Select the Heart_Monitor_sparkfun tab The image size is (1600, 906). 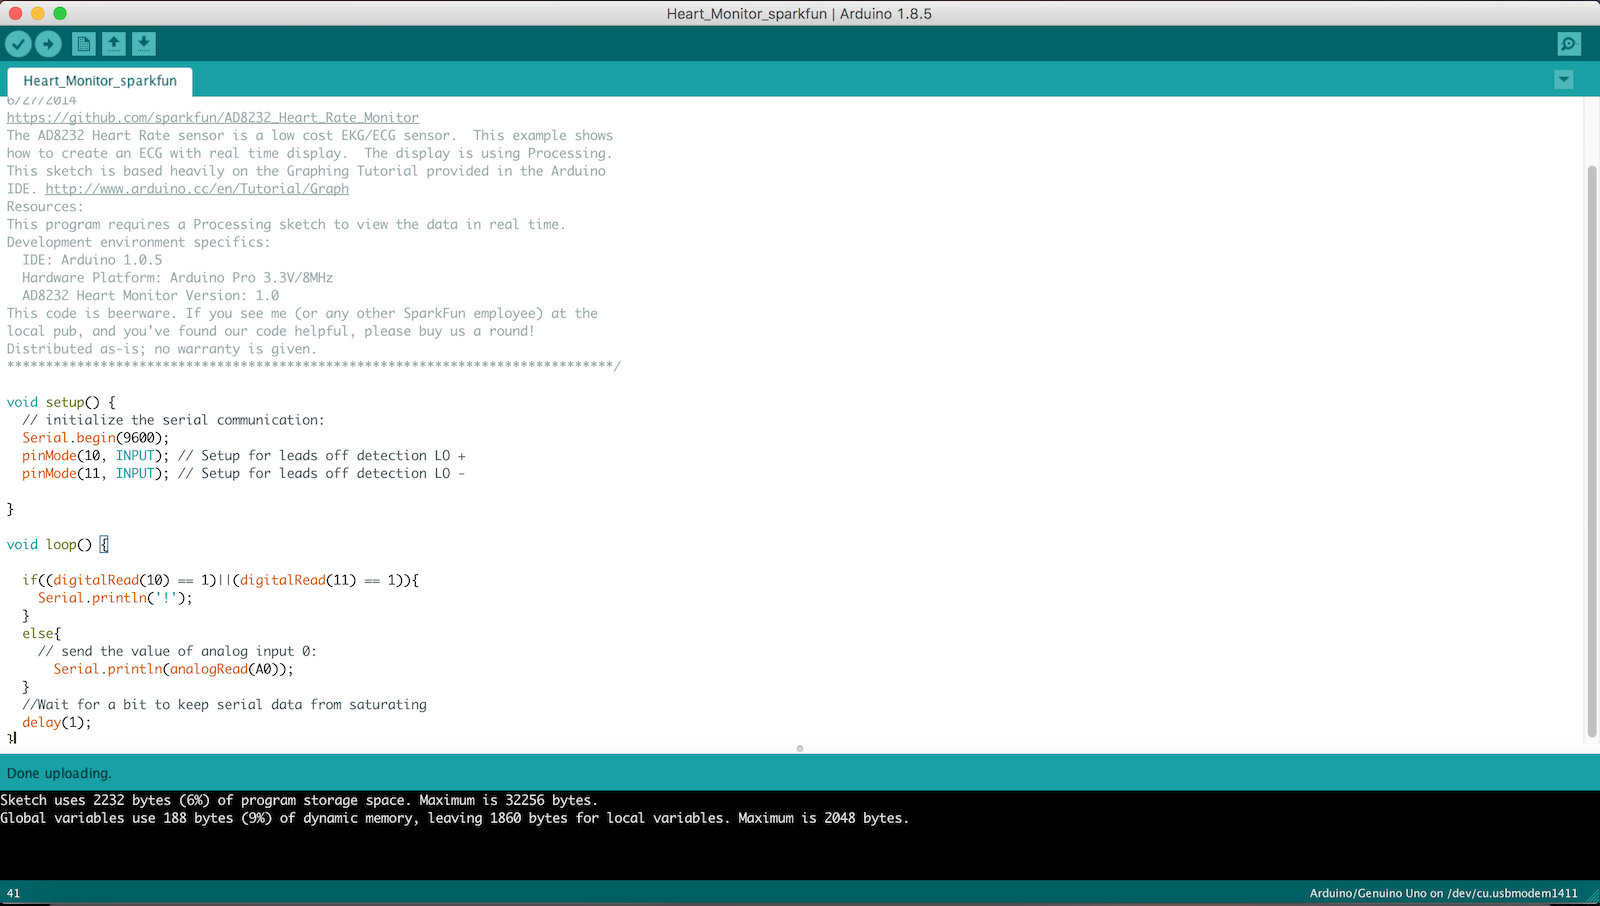100,81
